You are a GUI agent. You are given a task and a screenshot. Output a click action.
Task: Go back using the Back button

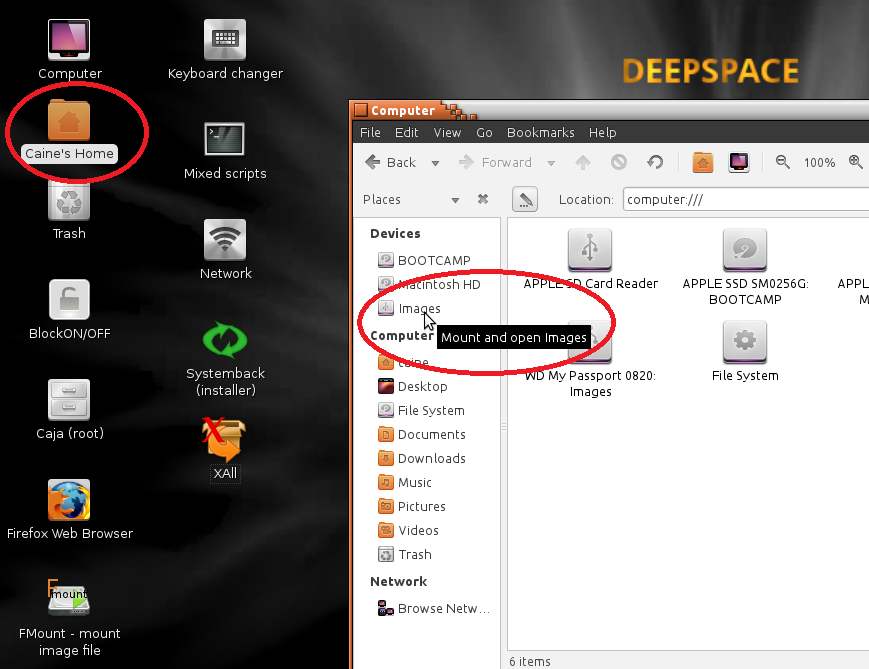click(391, 162)
